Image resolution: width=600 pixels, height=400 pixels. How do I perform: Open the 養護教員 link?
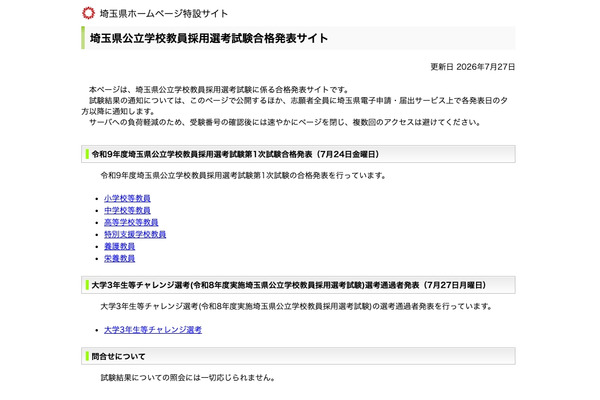119,246
